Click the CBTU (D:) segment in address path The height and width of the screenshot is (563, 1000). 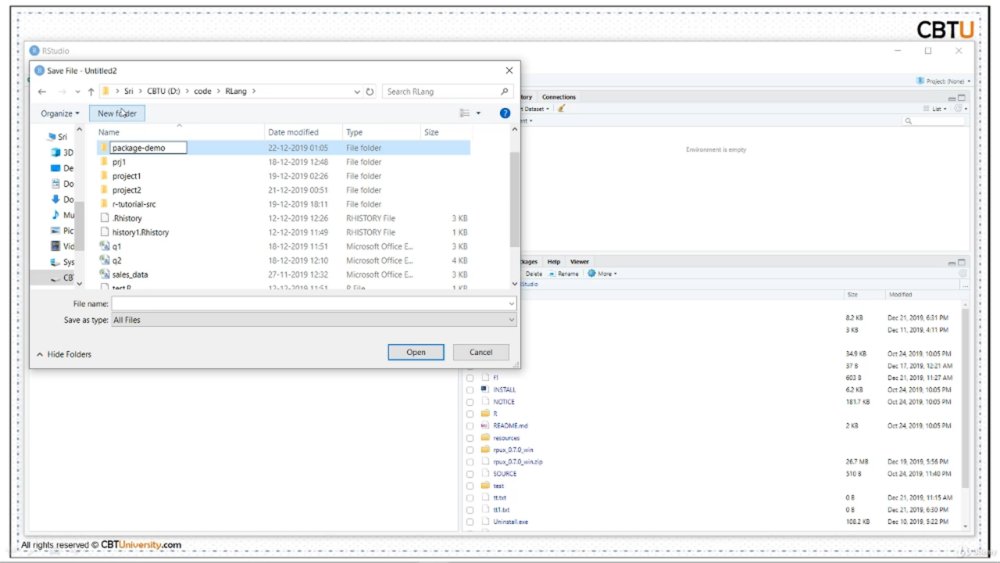point(163,91)
